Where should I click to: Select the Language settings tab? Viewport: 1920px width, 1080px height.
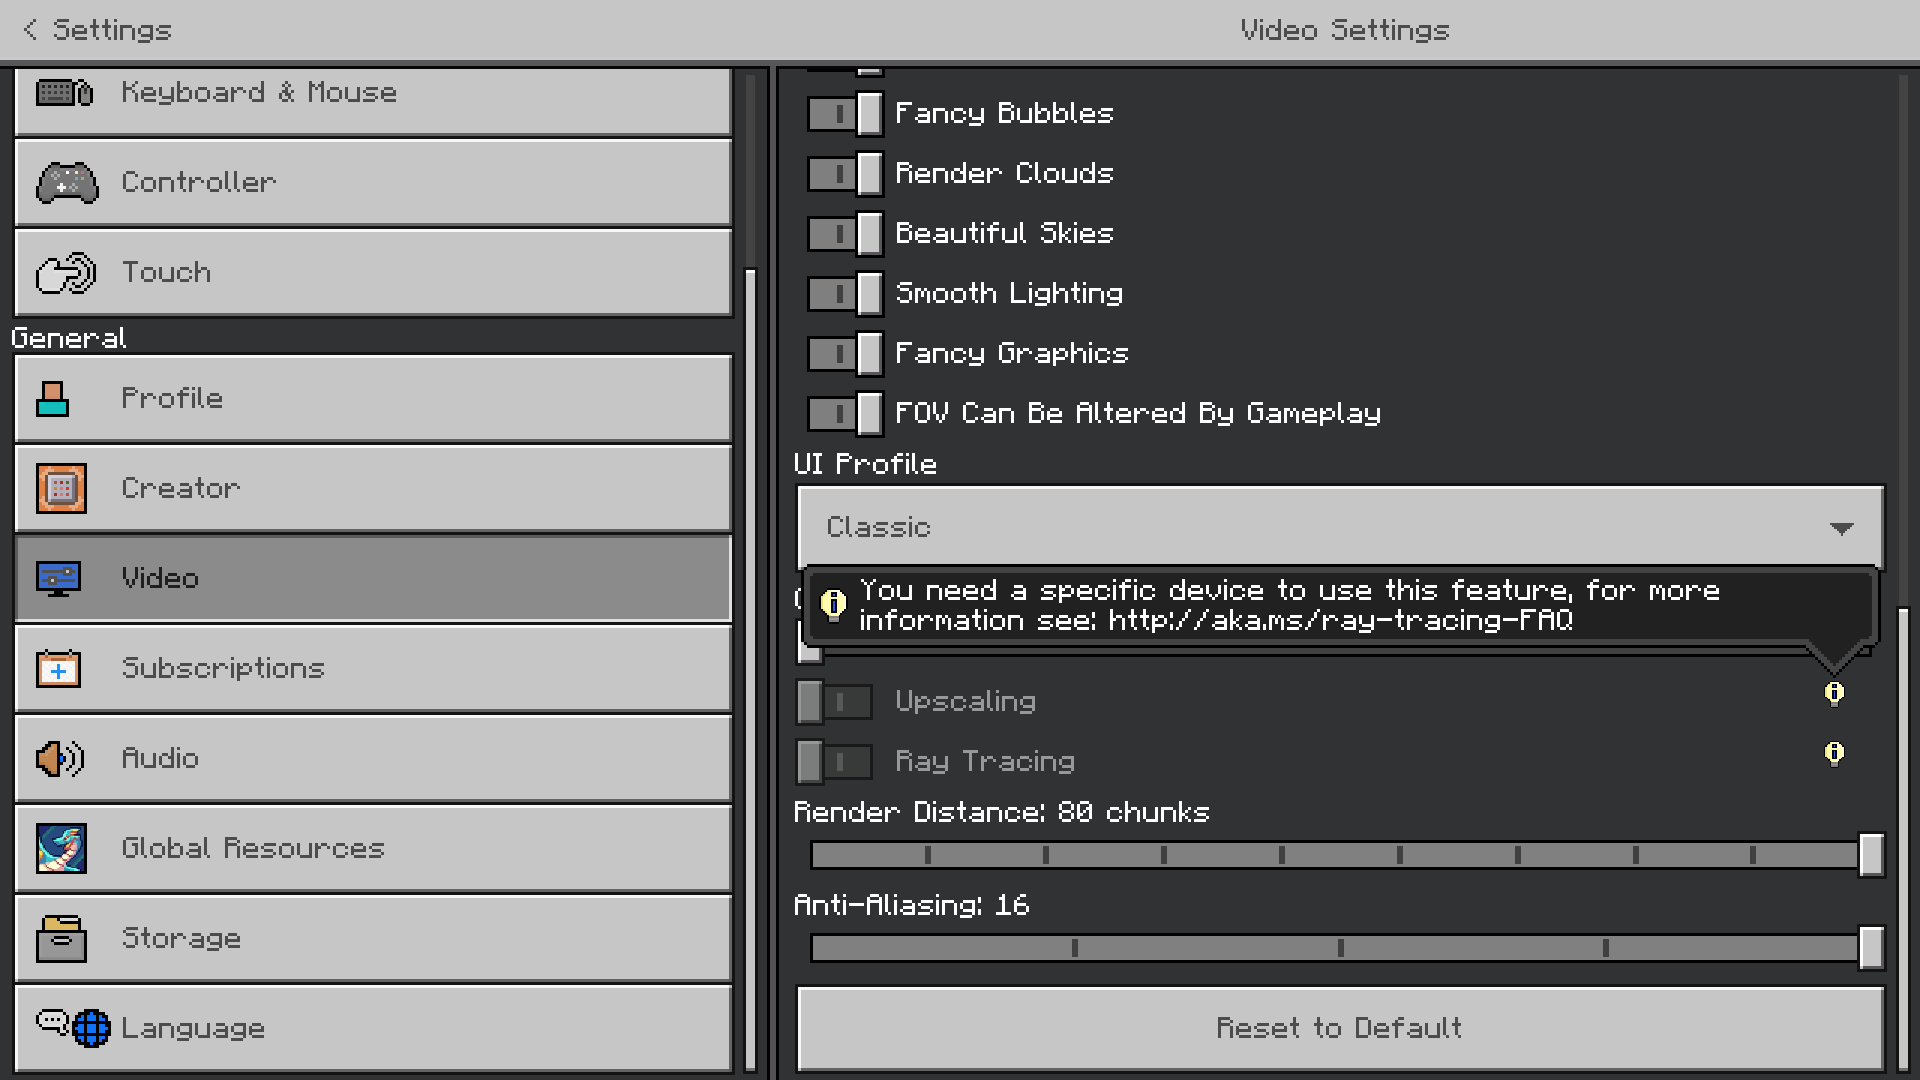tap(373, 1028)
